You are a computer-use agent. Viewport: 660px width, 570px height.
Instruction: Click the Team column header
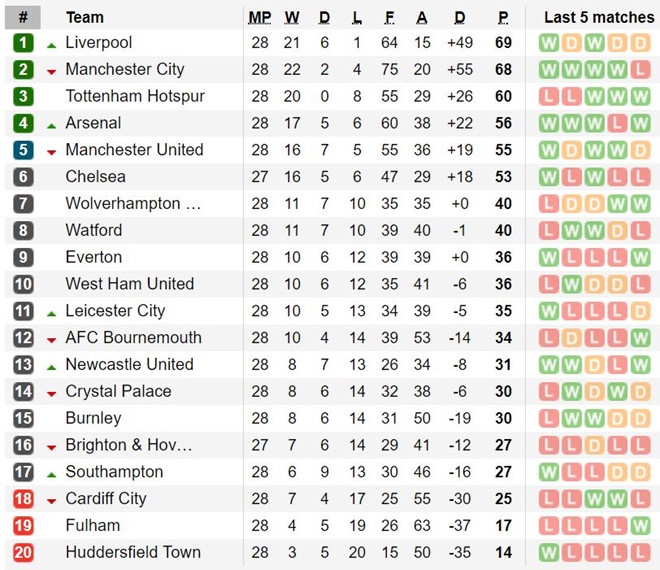pos(85,17)
